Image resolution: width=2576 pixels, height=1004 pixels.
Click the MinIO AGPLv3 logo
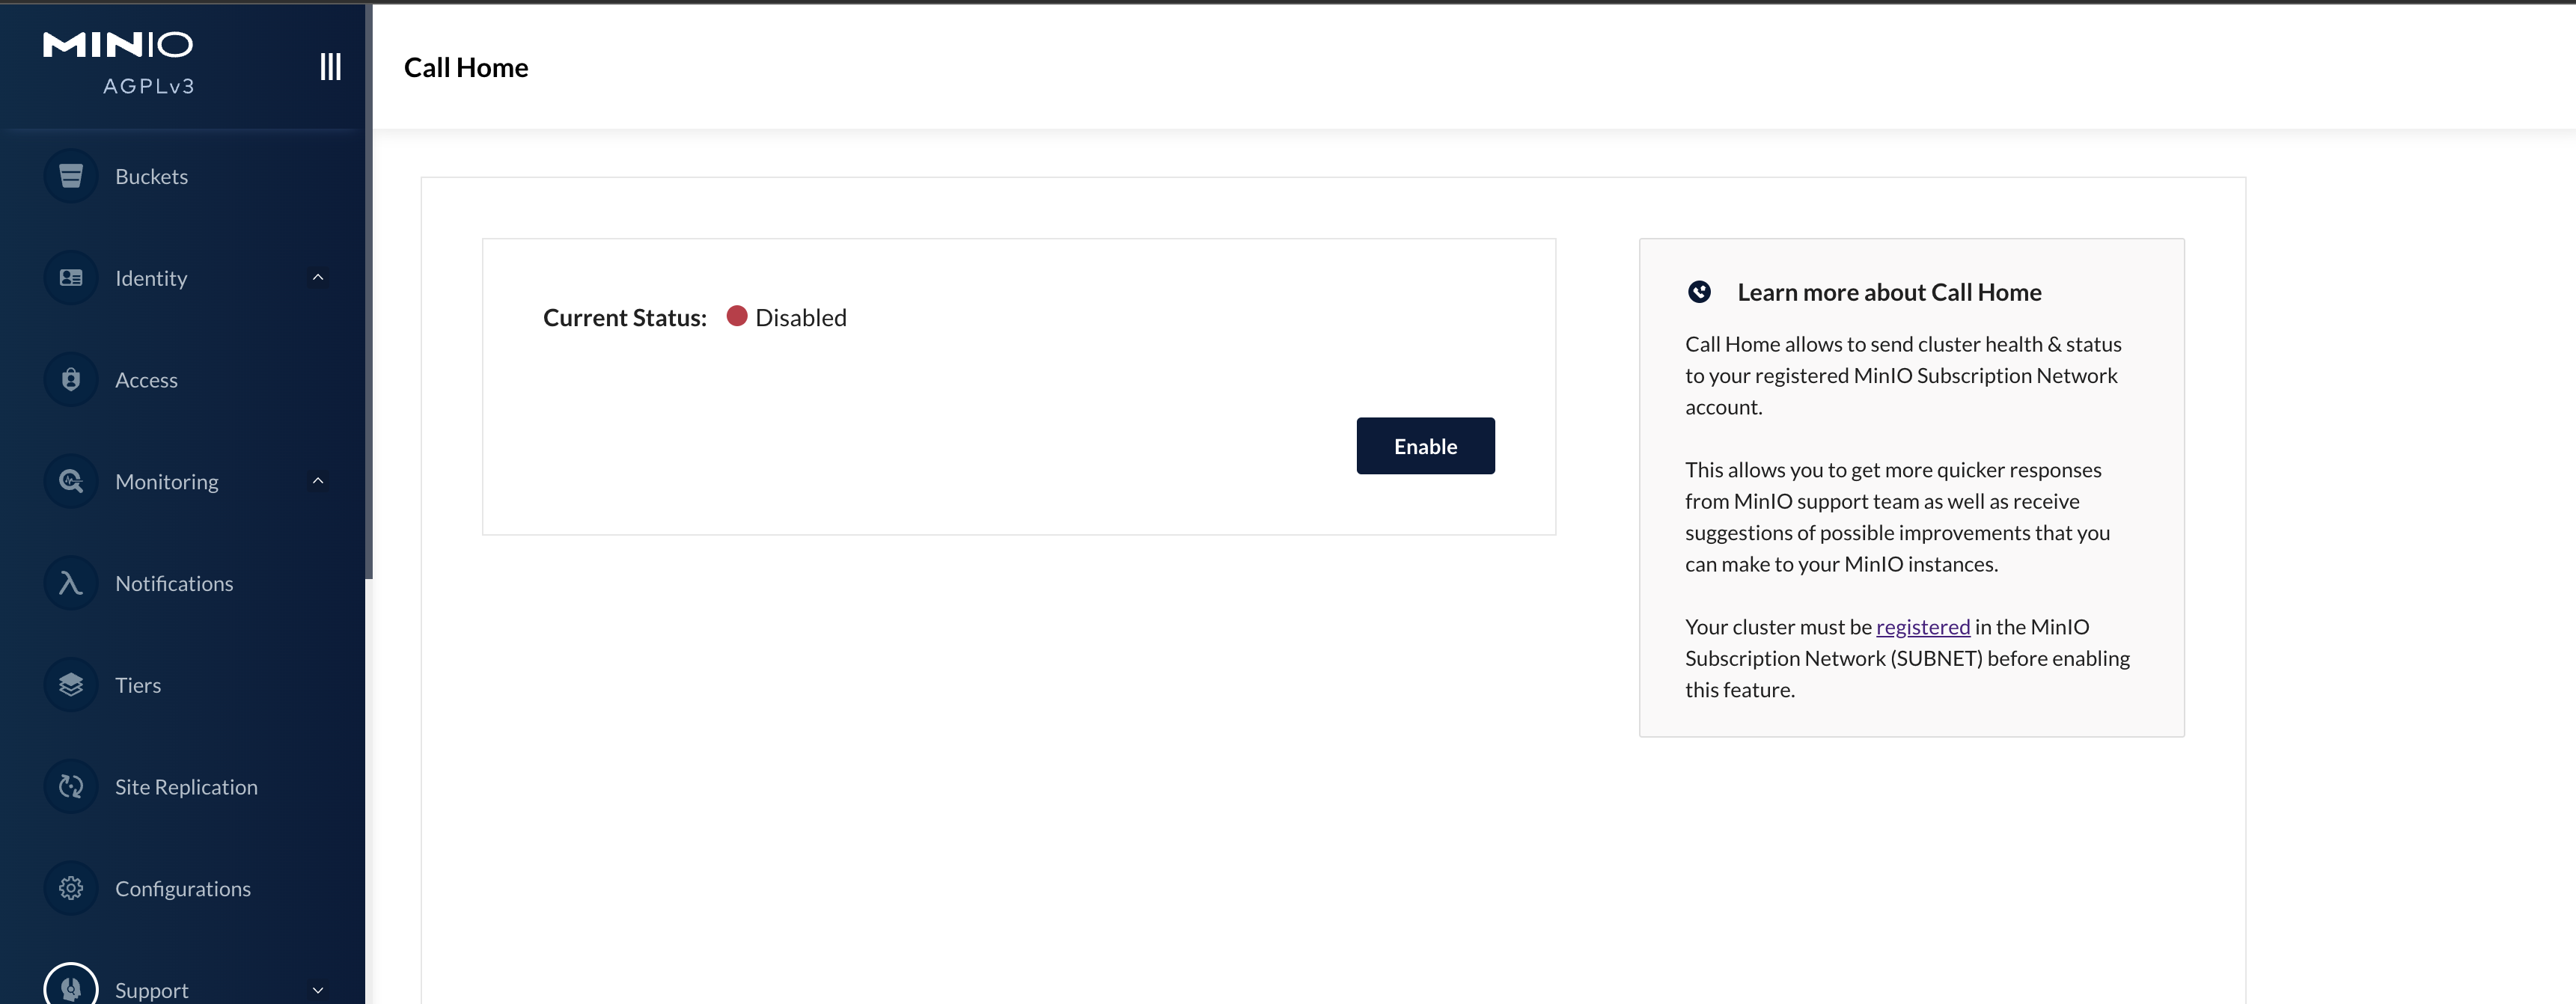118,60
